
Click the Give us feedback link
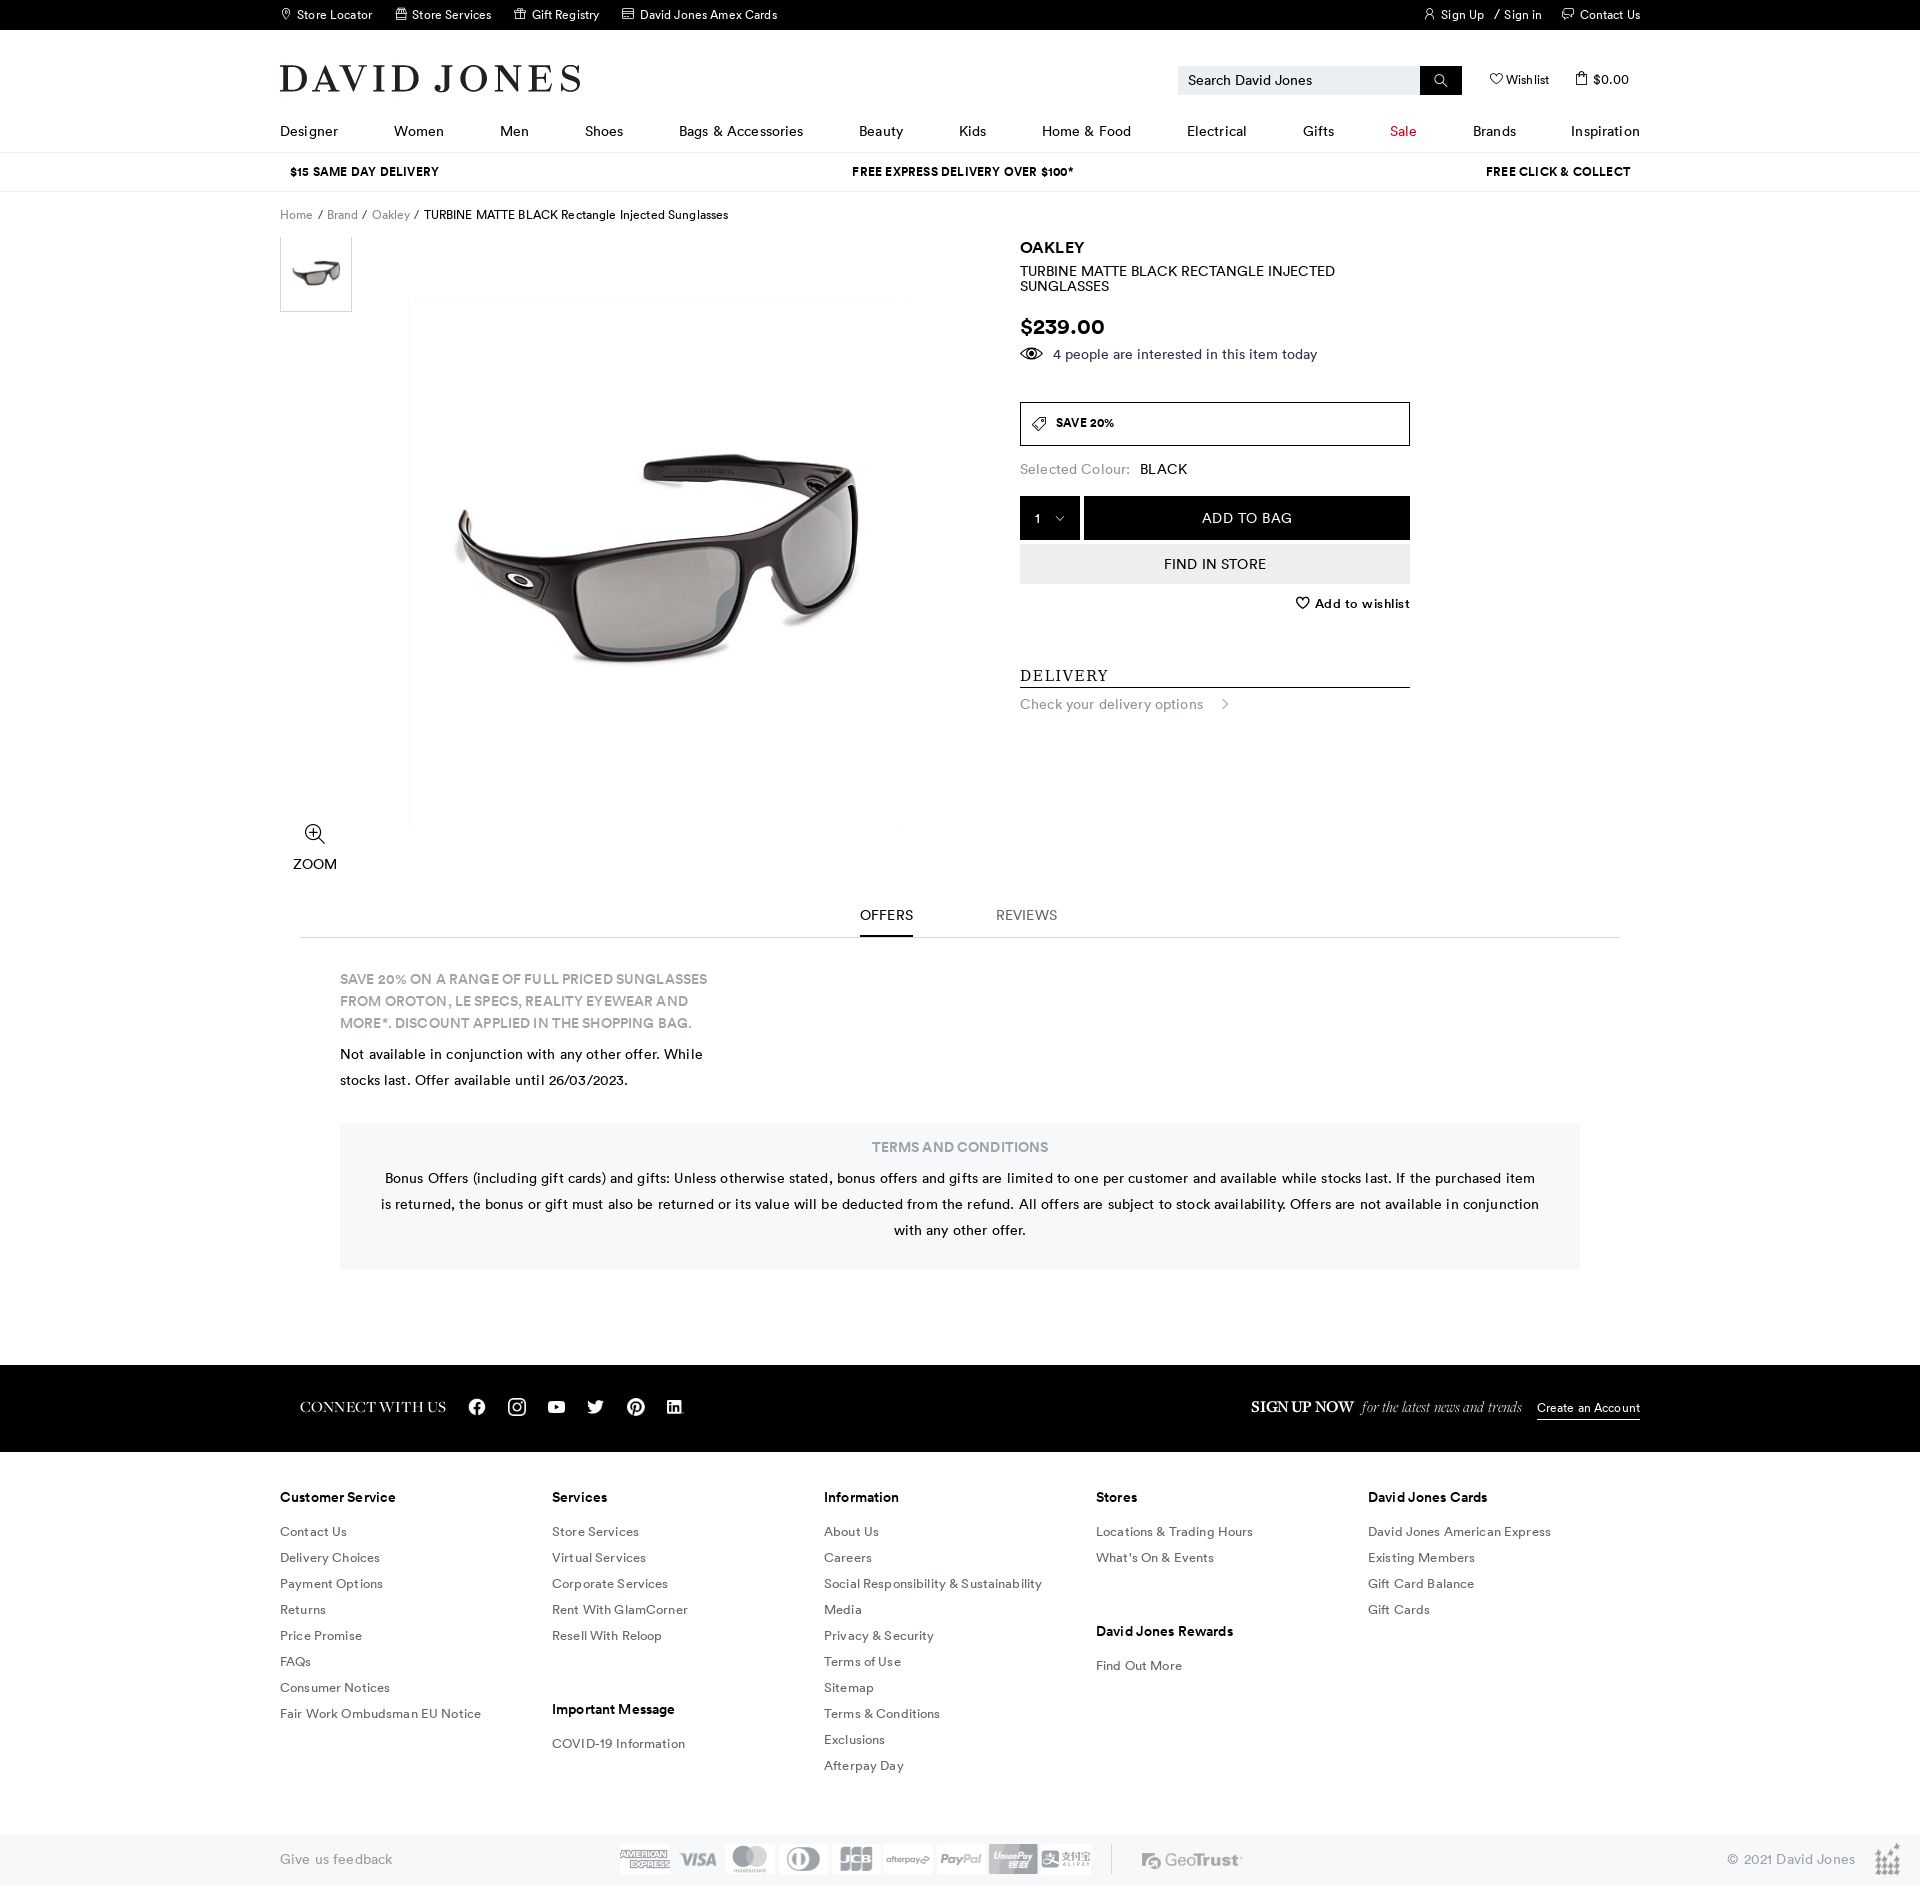[336, 1860]
